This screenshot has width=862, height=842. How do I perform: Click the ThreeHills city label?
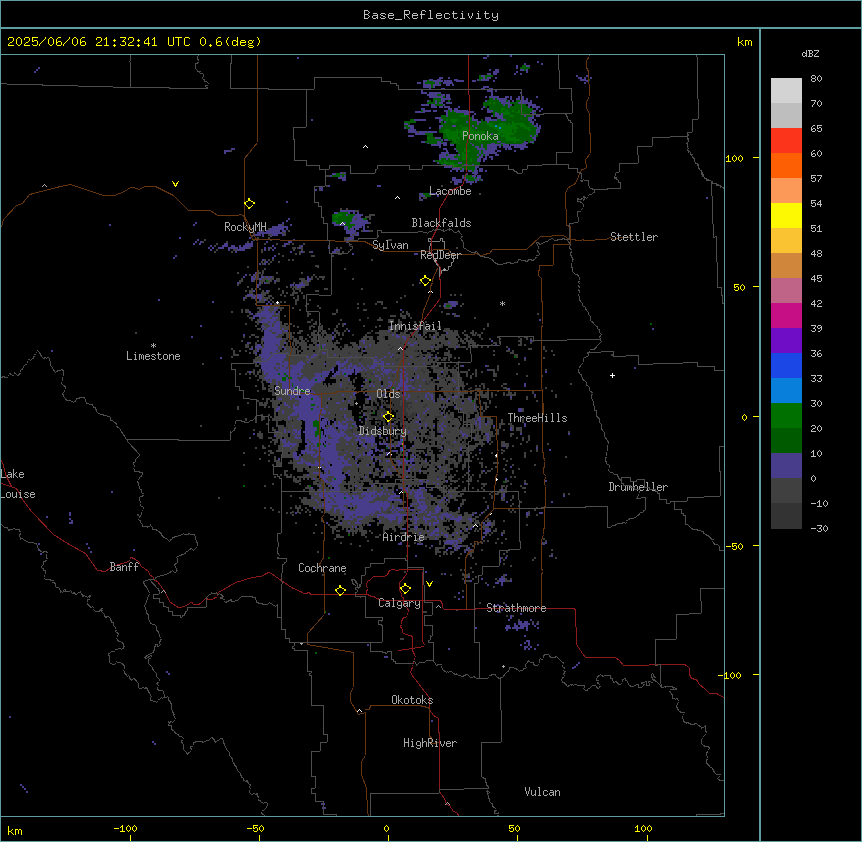[x=537, y=418]
